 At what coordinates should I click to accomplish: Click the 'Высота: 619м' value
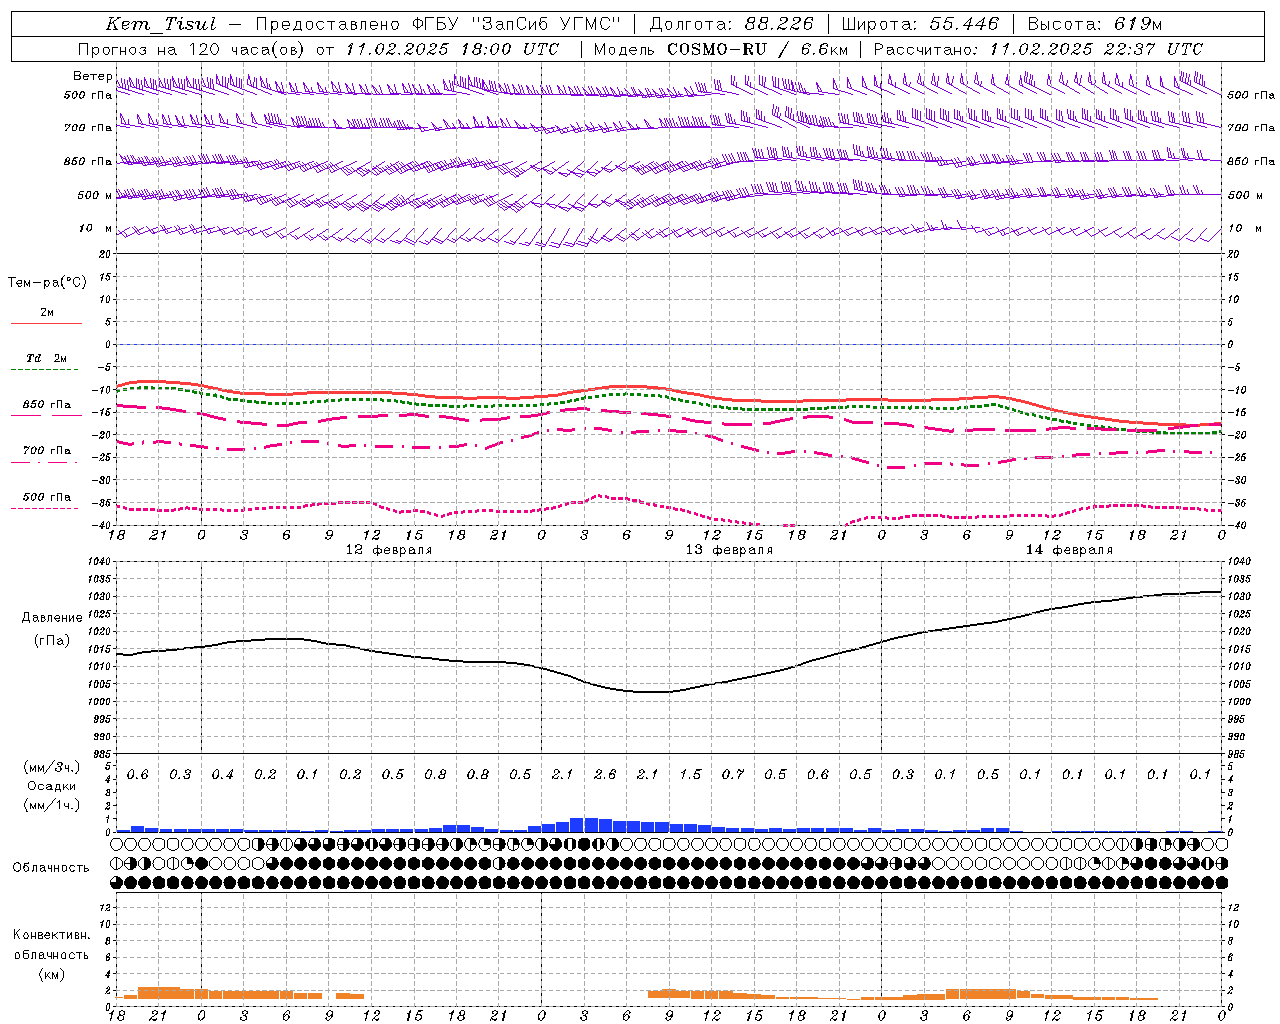[x=1095, y=24]
